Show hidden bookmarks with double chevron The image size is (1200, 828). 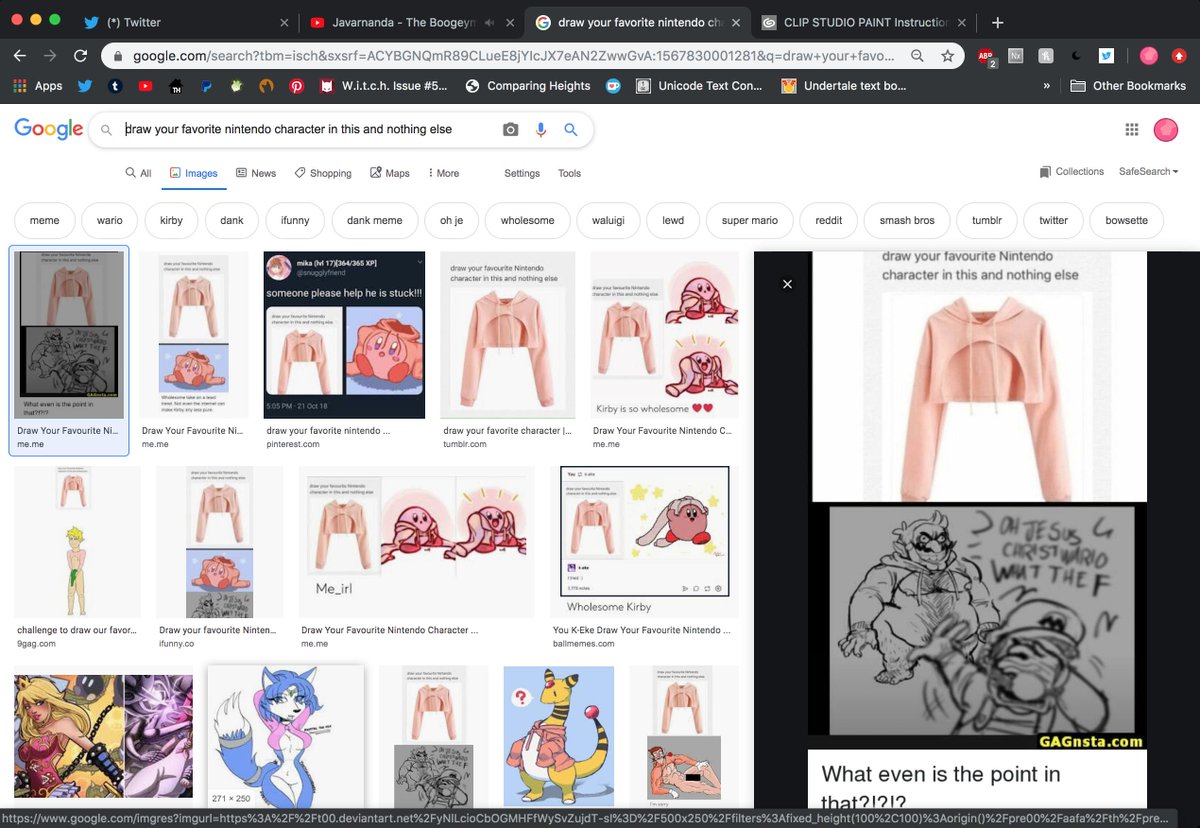click(1047, 86)
